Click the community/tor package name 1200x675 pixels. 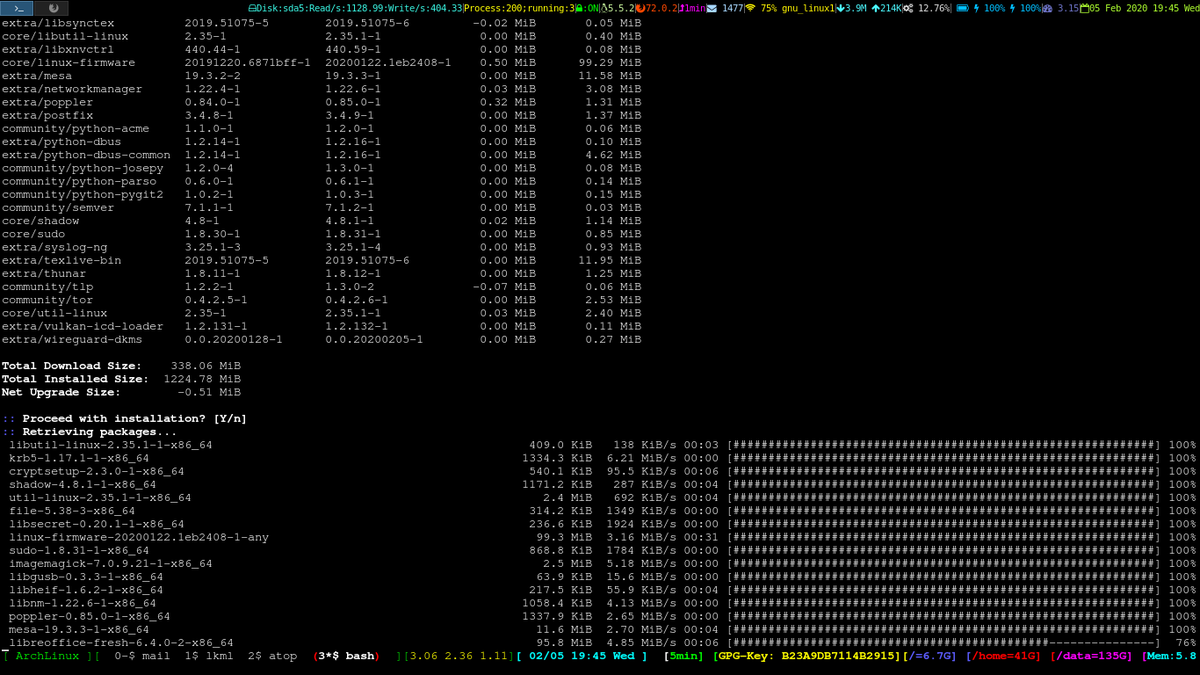point(47,300)
